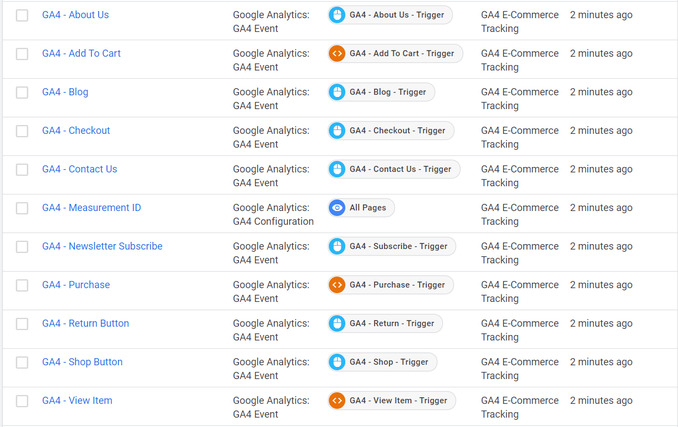
Task: Click the mouse icon on Subscribe trigger
Action: click(x=337, y=246)
